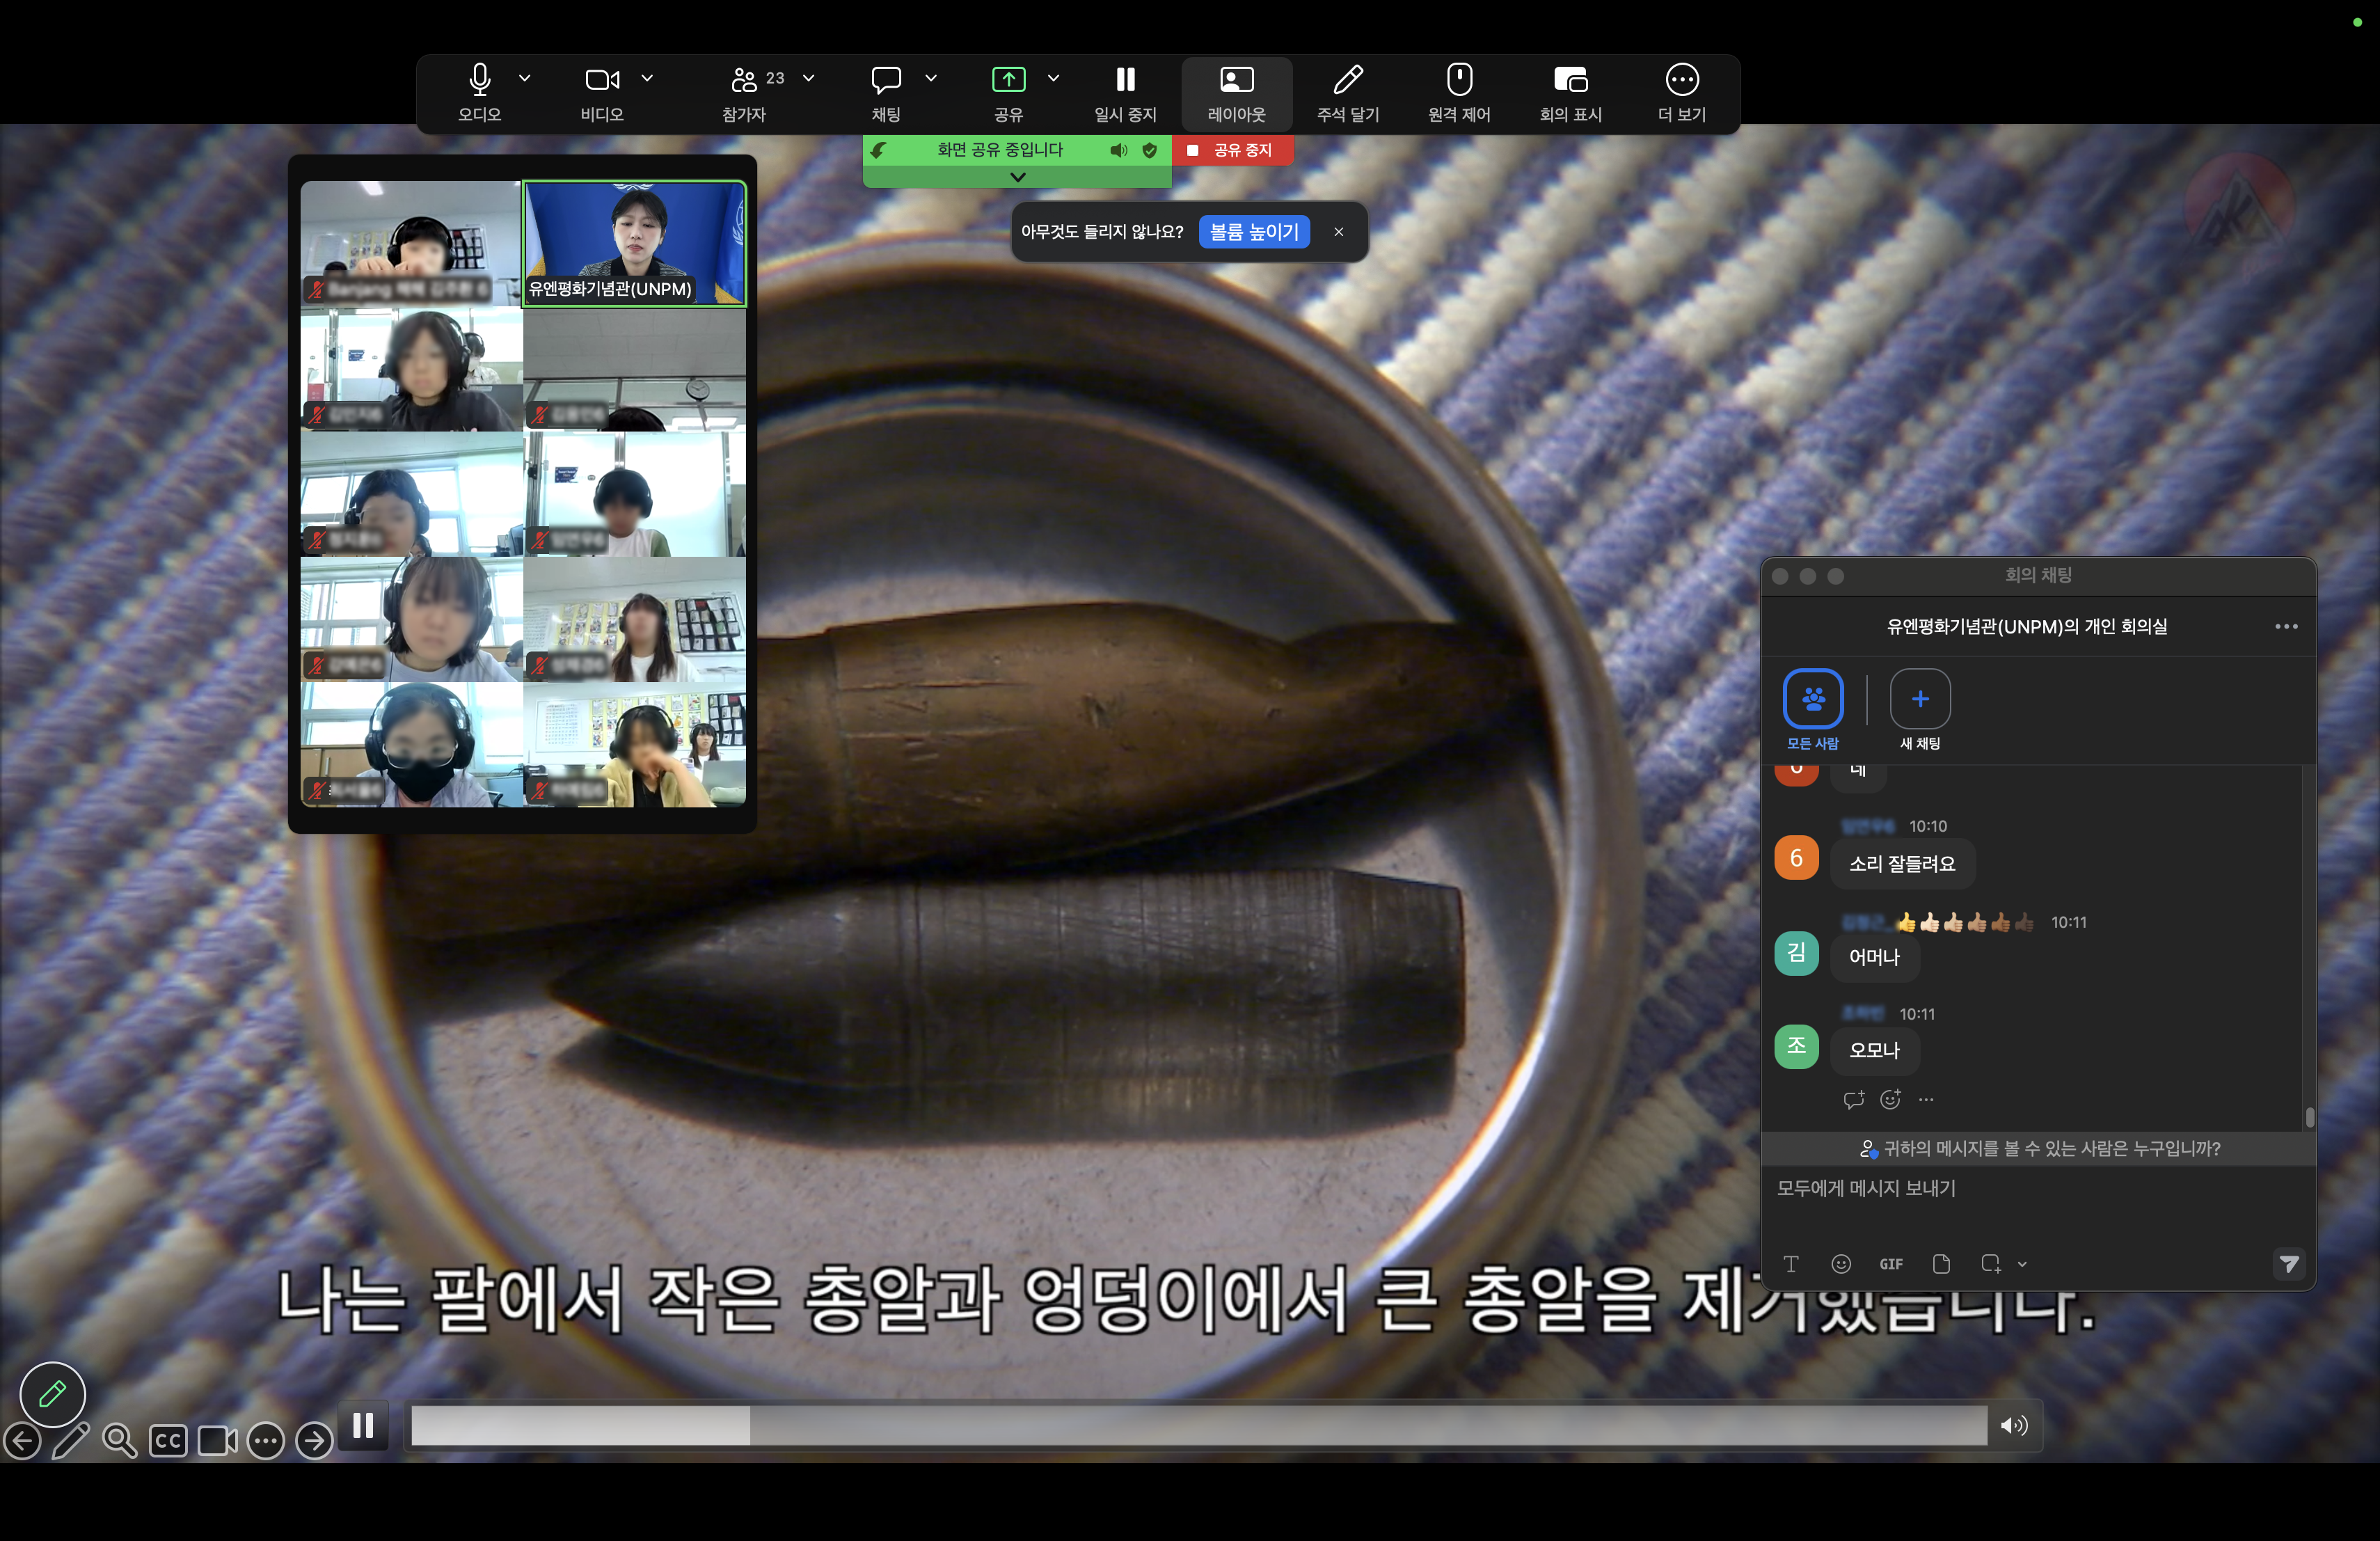
Task: Click the CC closed captions icon
Action: tap(168, 1441)
